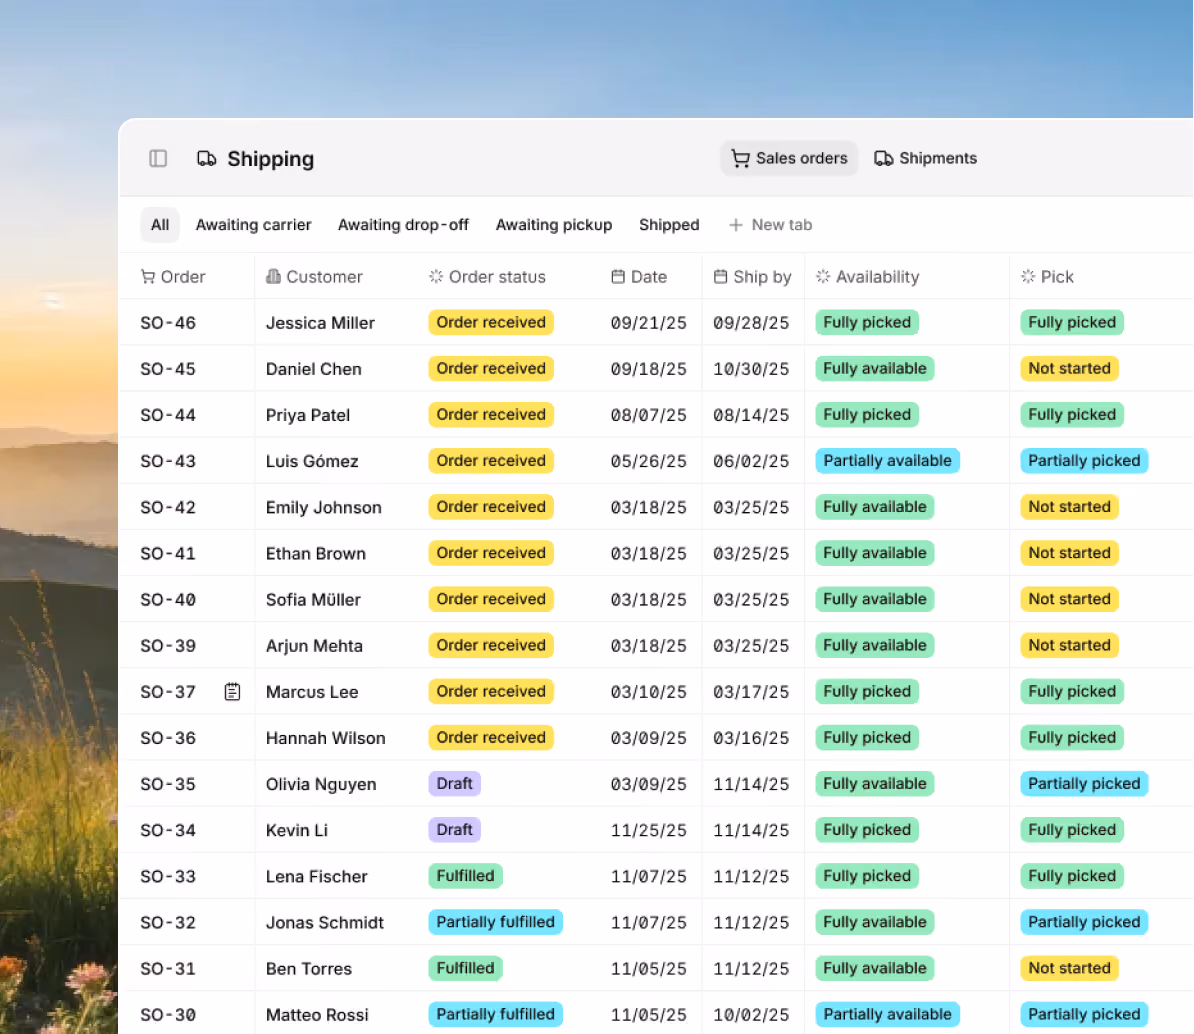Click Fully available badge for Daniel Chen
Image resolution: width=1194 pixels, height=1034 pixels.
tap(875, 369)
